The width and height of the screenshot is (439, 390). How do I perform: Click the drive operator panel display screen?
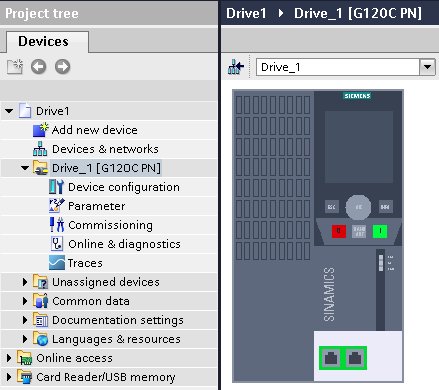point(359,147)
